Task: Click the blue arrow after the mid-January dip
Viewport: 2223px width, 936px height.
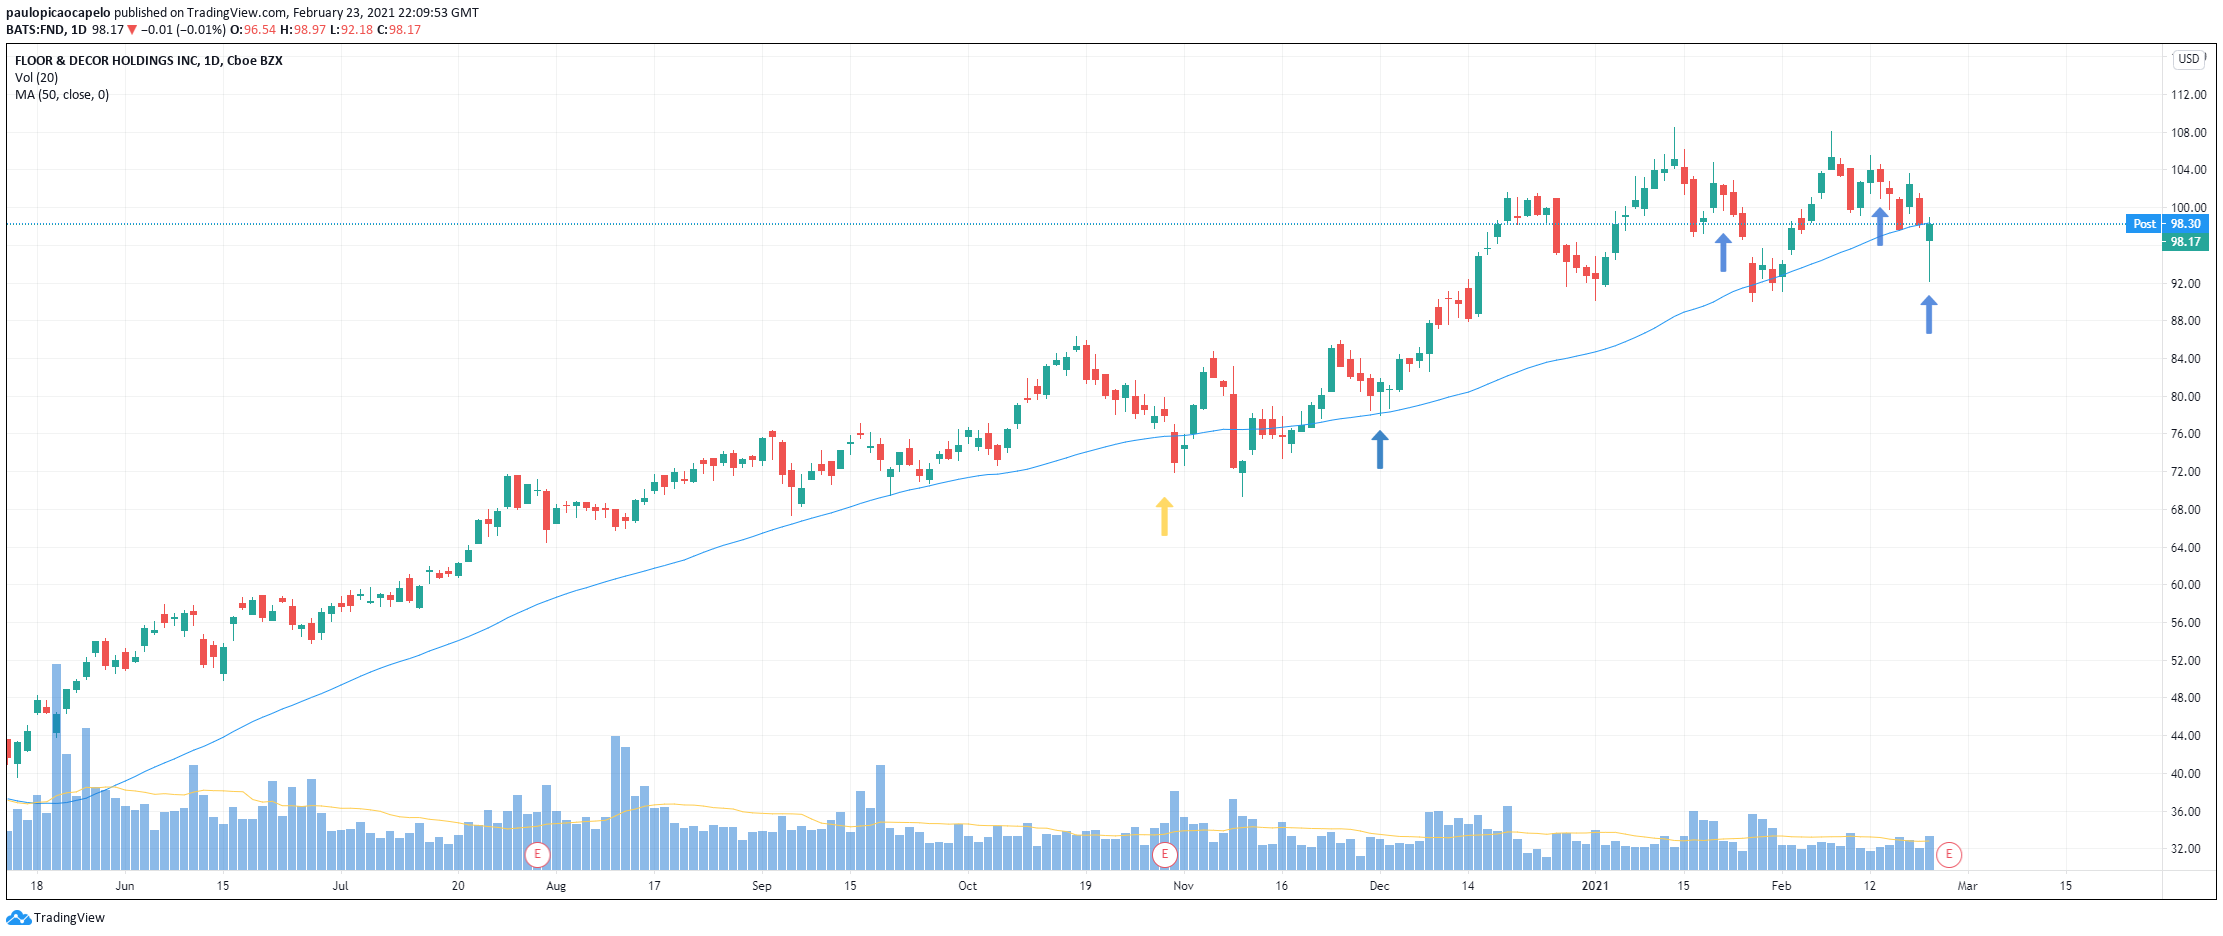Action: click(1723, 252)
